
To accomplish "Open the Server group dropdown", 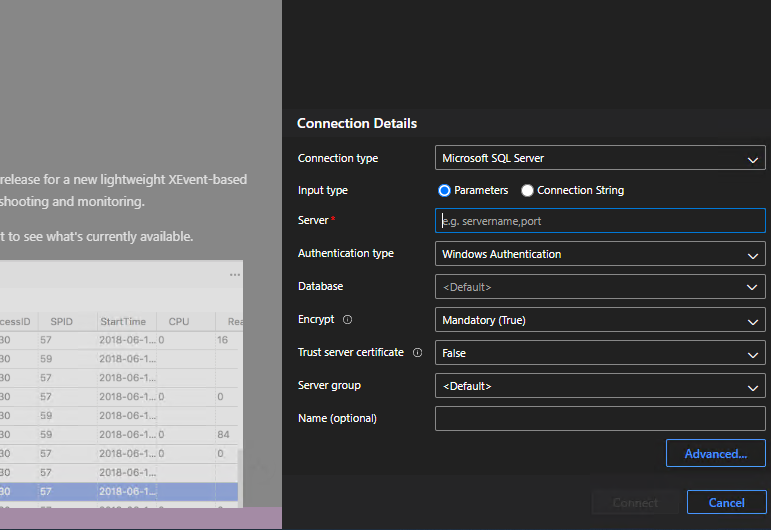I will click(x=600, y=386).
